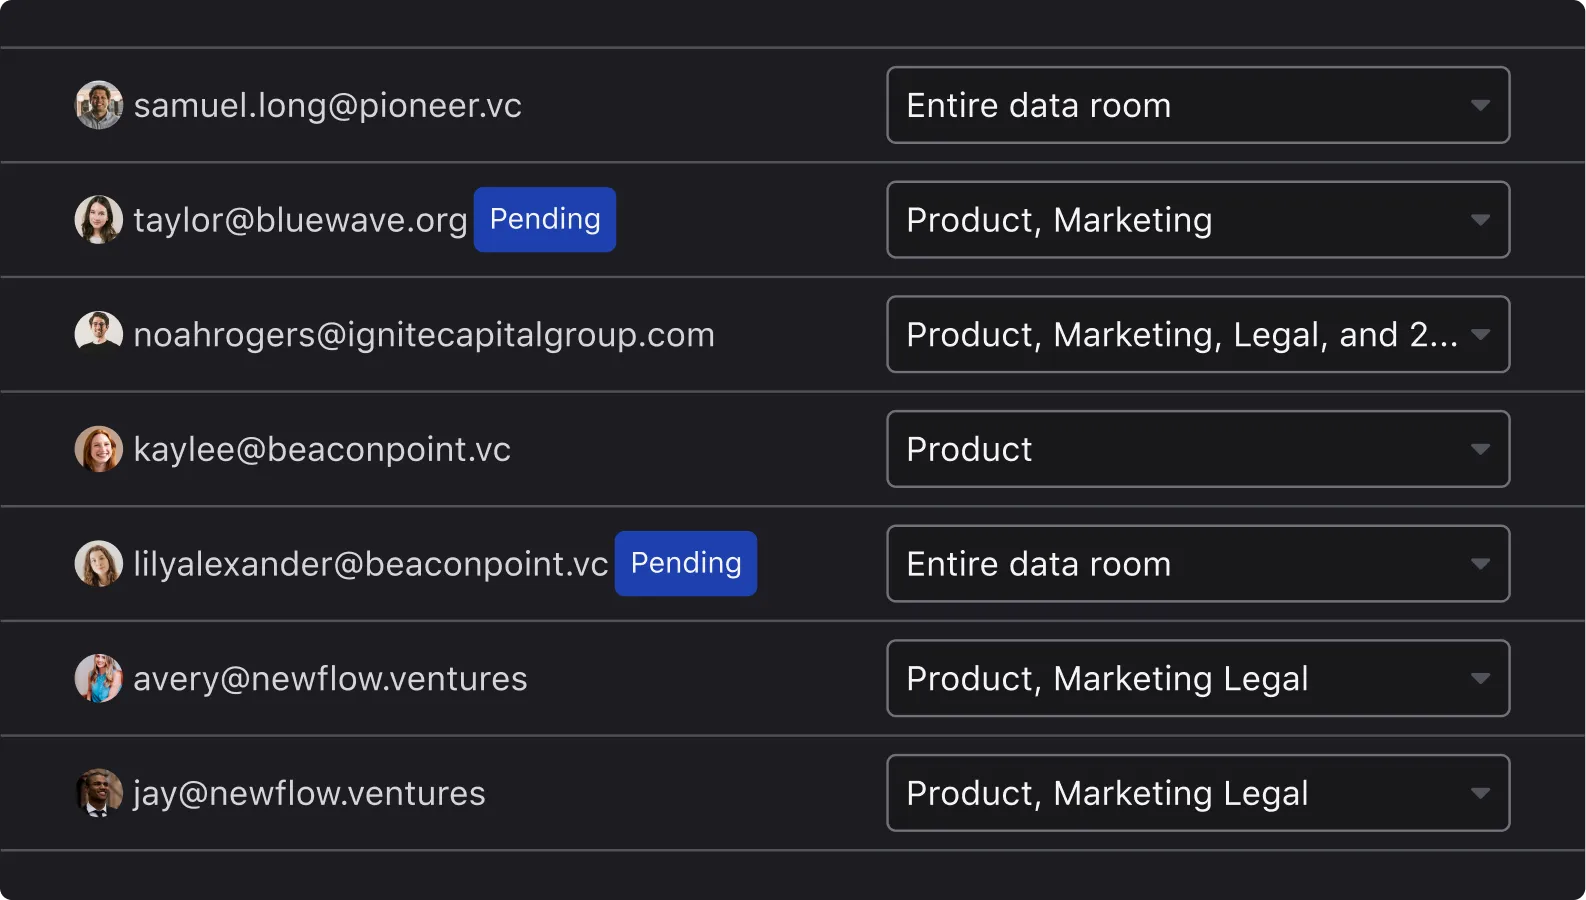Click avery@newflow.ventures avatar
Image resolution: width=1586 pixels, height=900 pixels.
(x=99, y=678)
